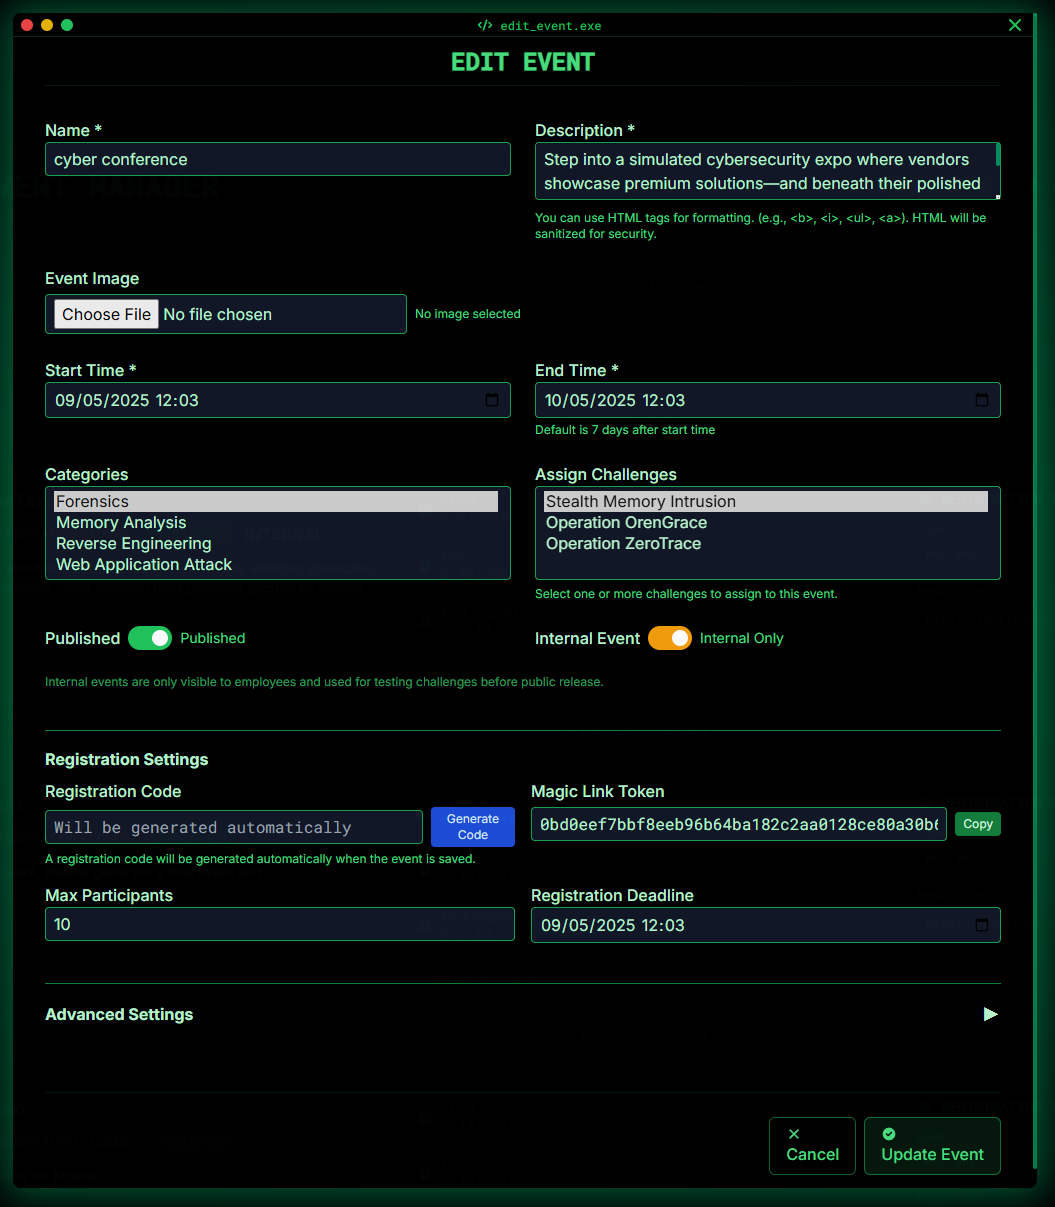Click 'Registration Settings' heading
Image resolution: width=1055 pixels, height=1207 pixels.
127,759
